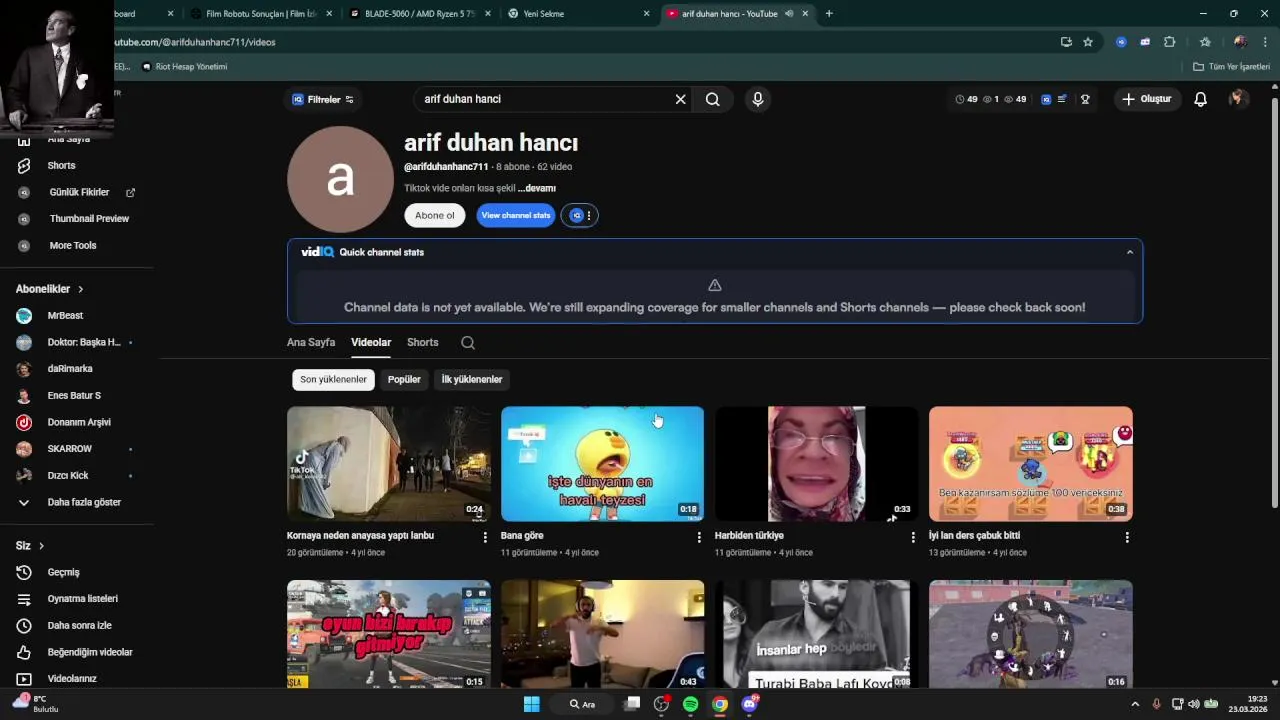The height and width of the screenshot is (720, 1280).
Task: Switch to the Yeni Sekme browser tab
Action: (579, 14)
